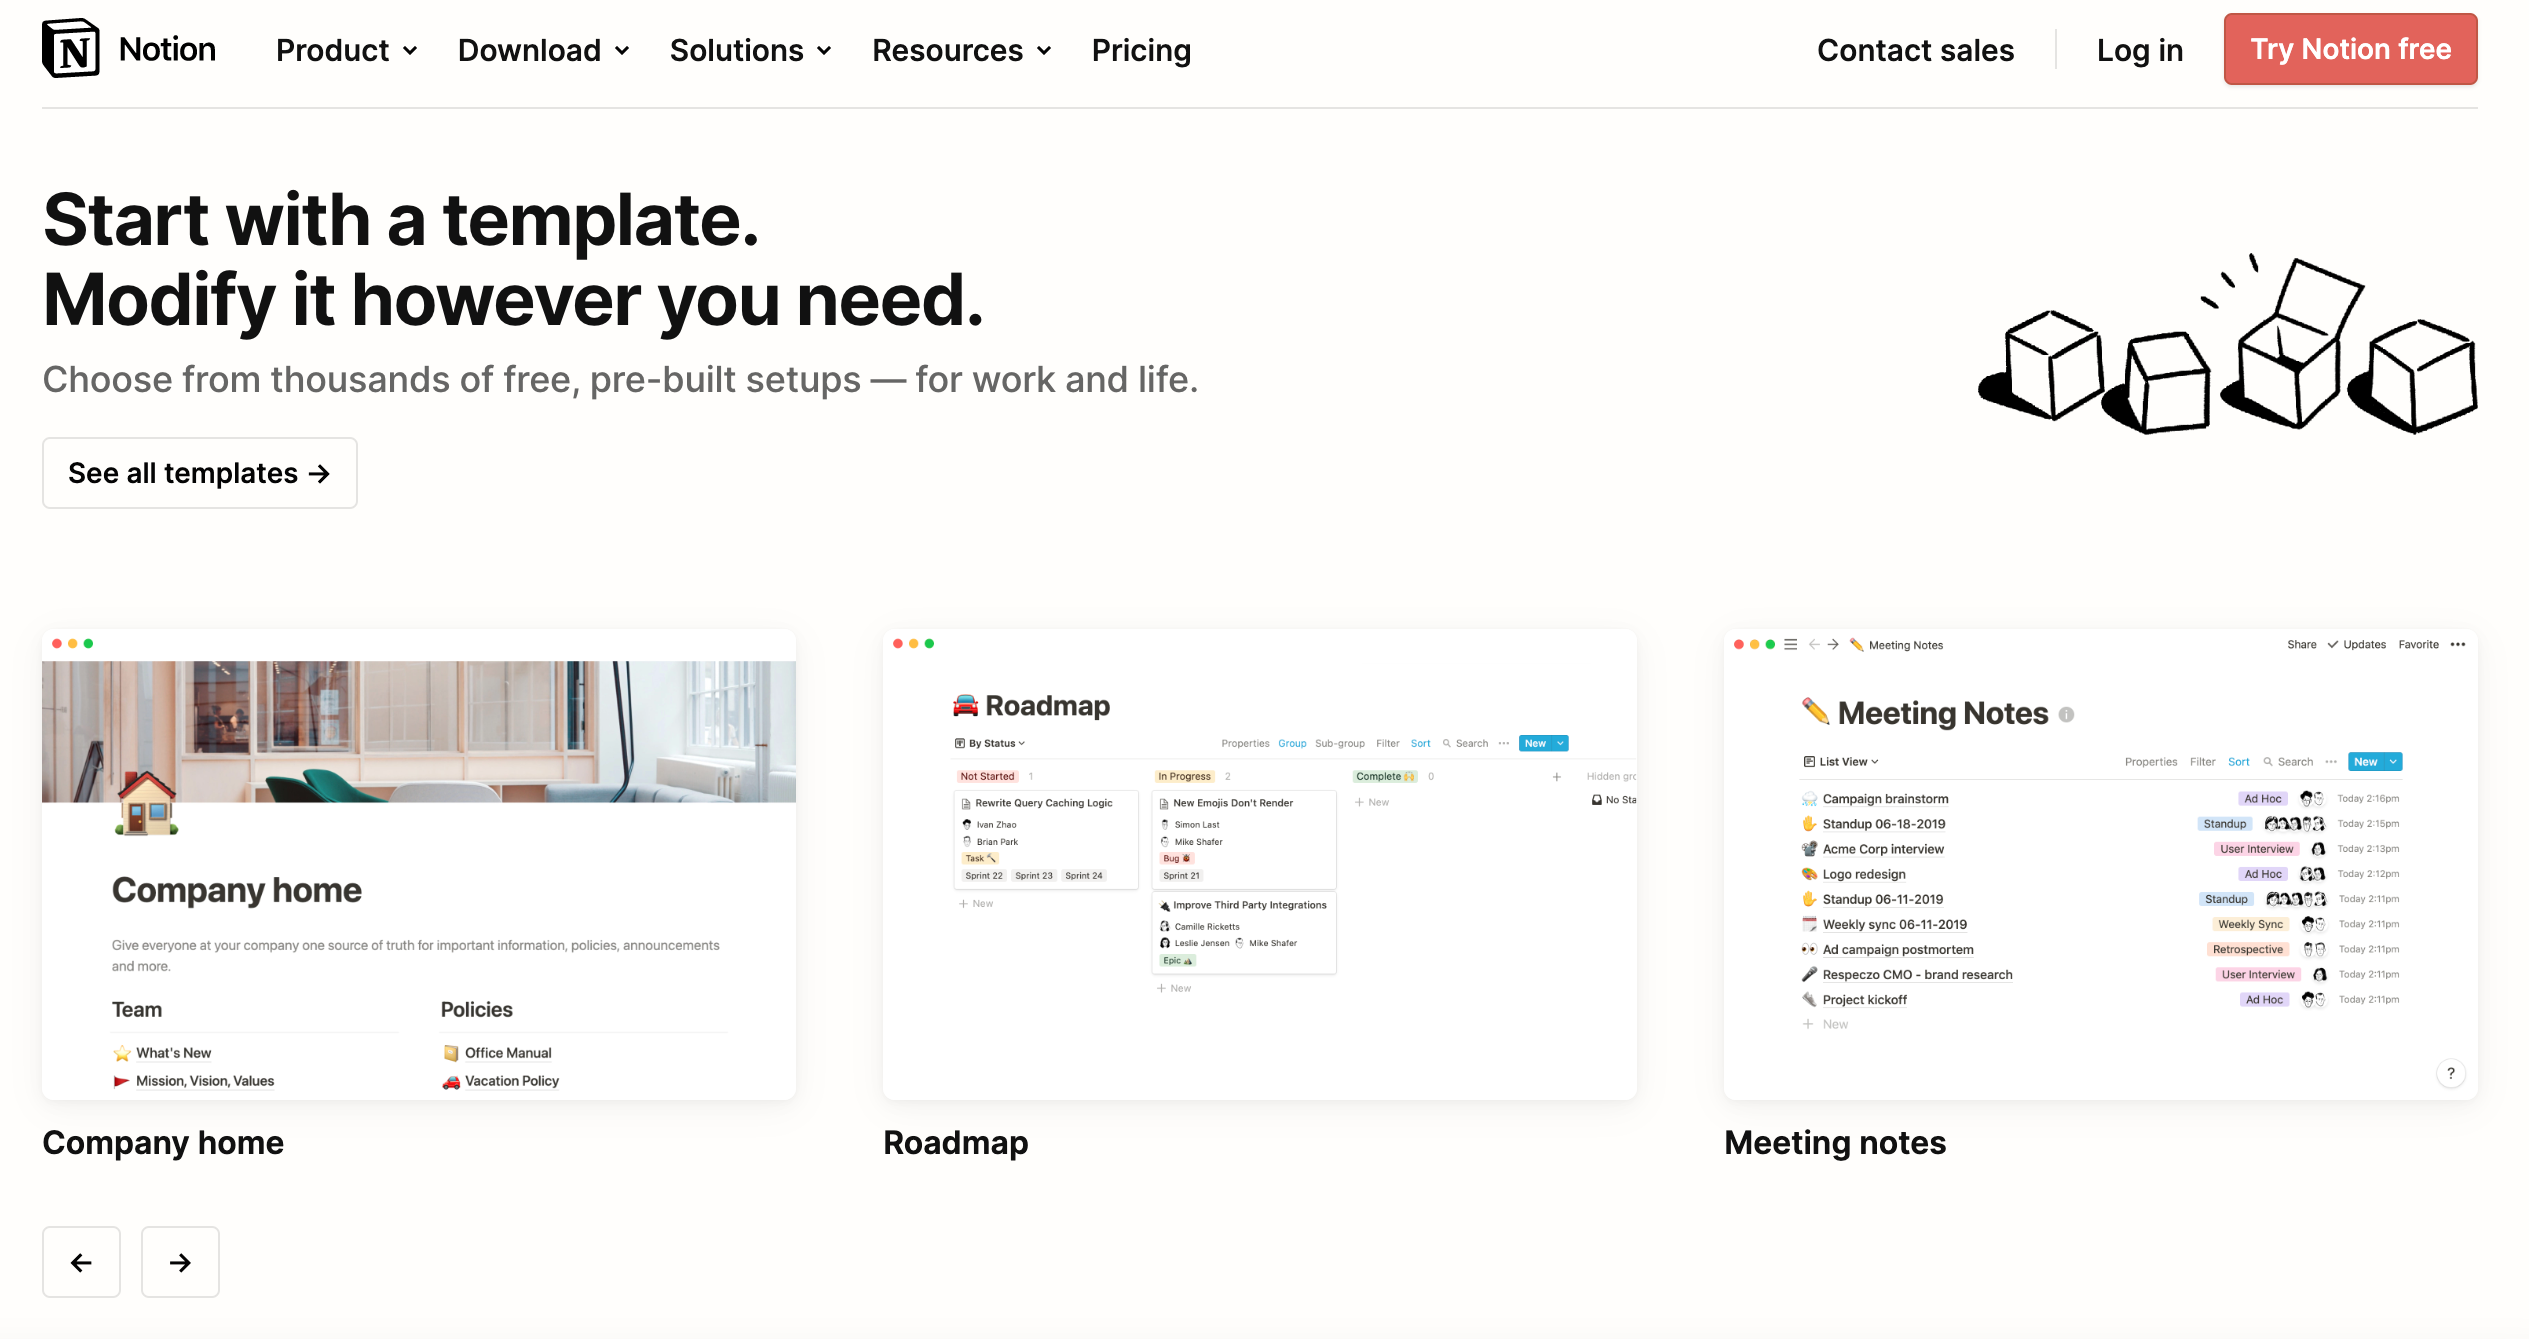This screenshot has height=1339, width=2529.
Task: Expand the Resources menu
Action: [961, 50]
